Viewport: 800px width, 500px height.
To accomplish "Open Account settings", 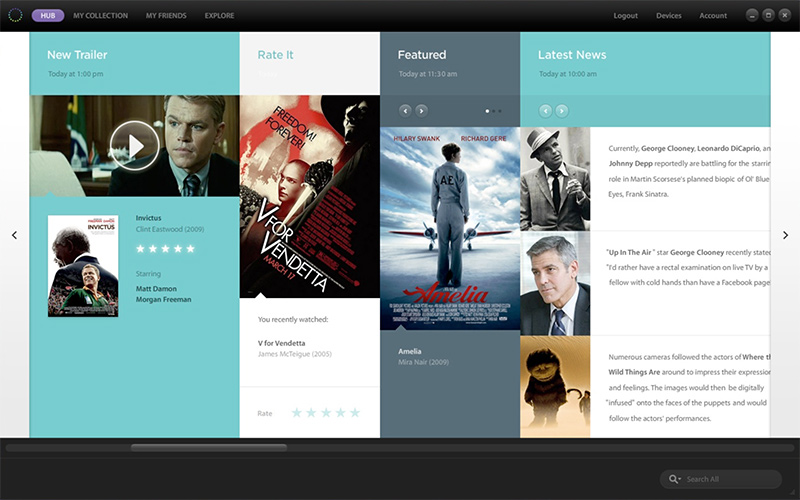I will [713, 16].
